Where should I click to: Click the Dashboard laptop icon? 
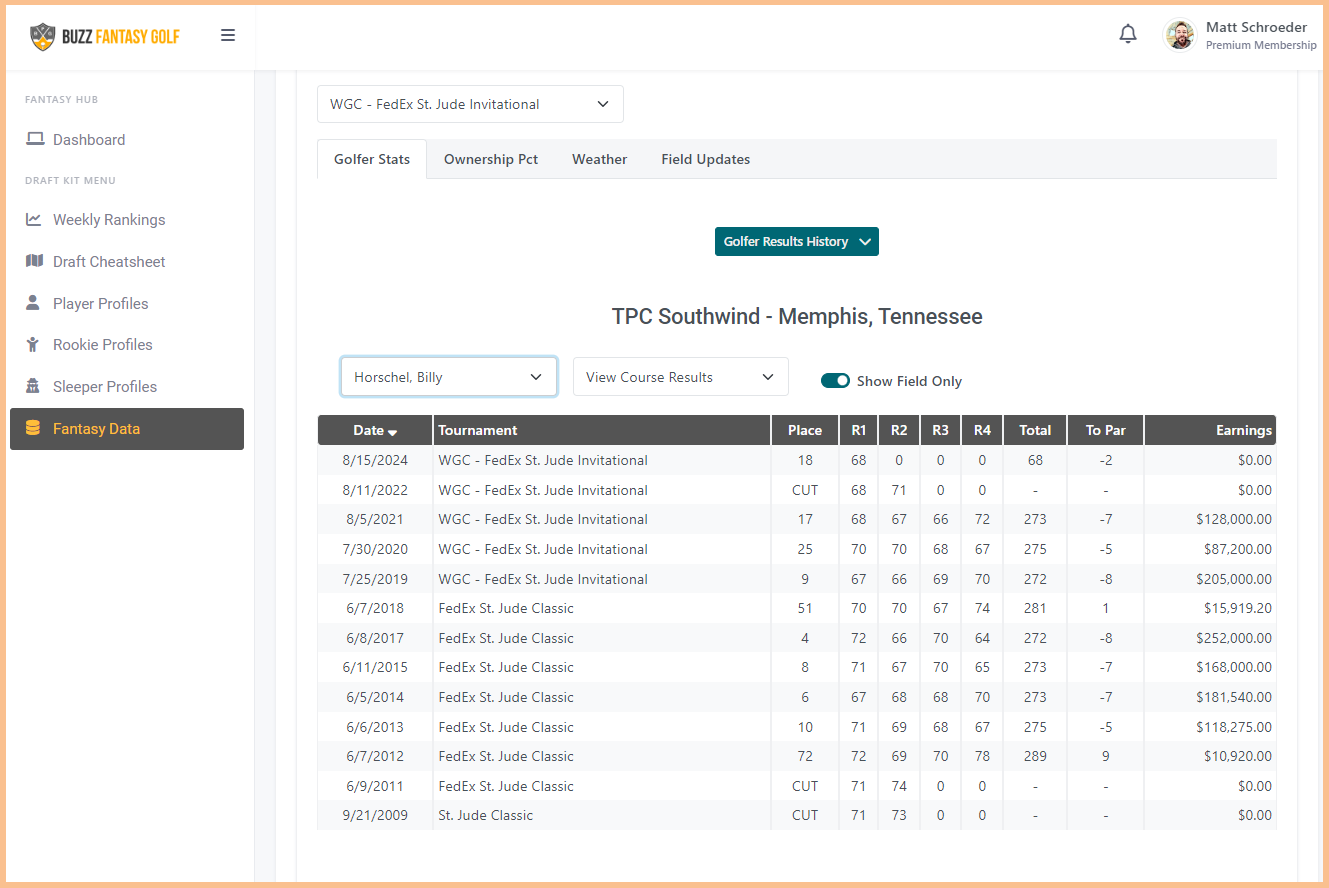tap(35, 139)
